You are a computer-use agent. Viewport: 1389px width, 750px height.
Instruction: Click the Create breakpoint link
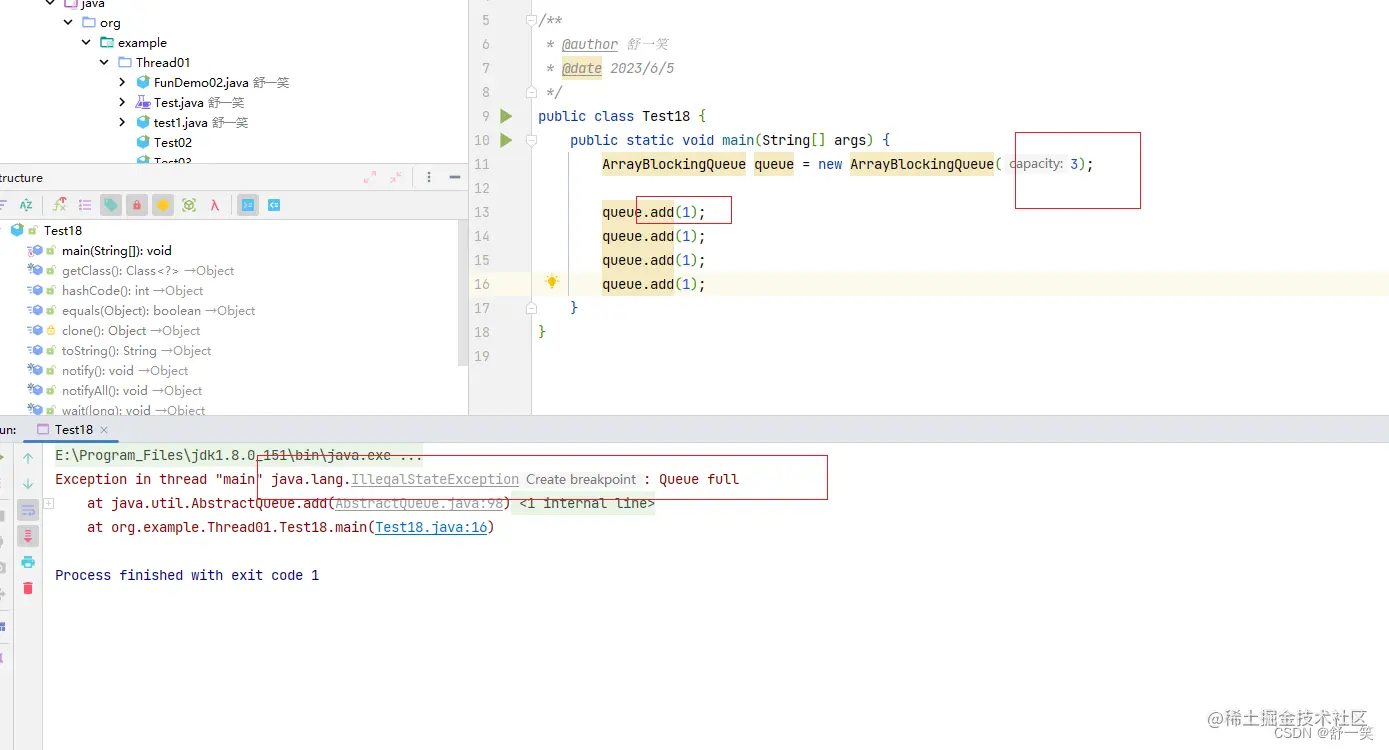(x=581, y=479)
